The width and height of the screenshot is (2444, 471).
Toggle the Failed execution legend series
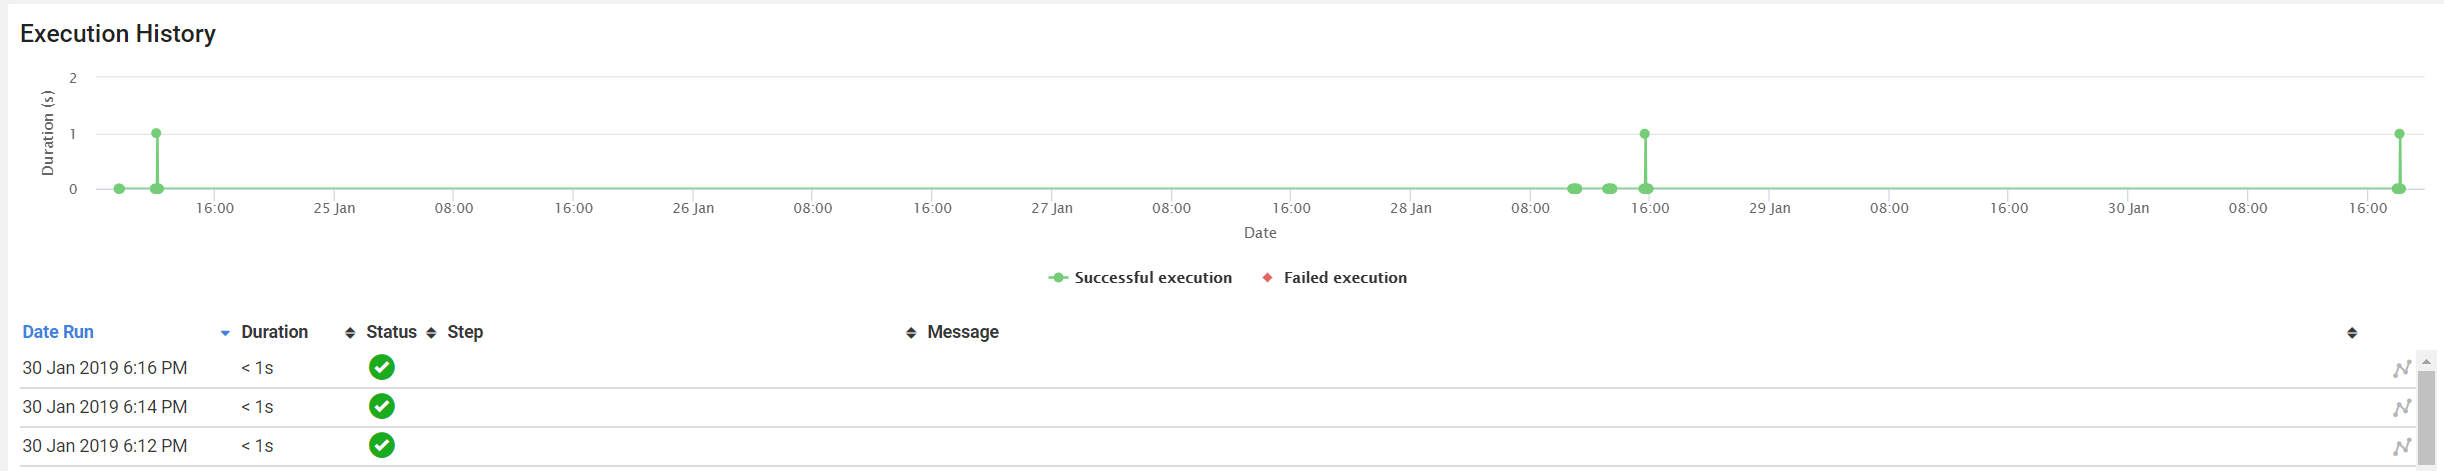(x=1335, y=278)
